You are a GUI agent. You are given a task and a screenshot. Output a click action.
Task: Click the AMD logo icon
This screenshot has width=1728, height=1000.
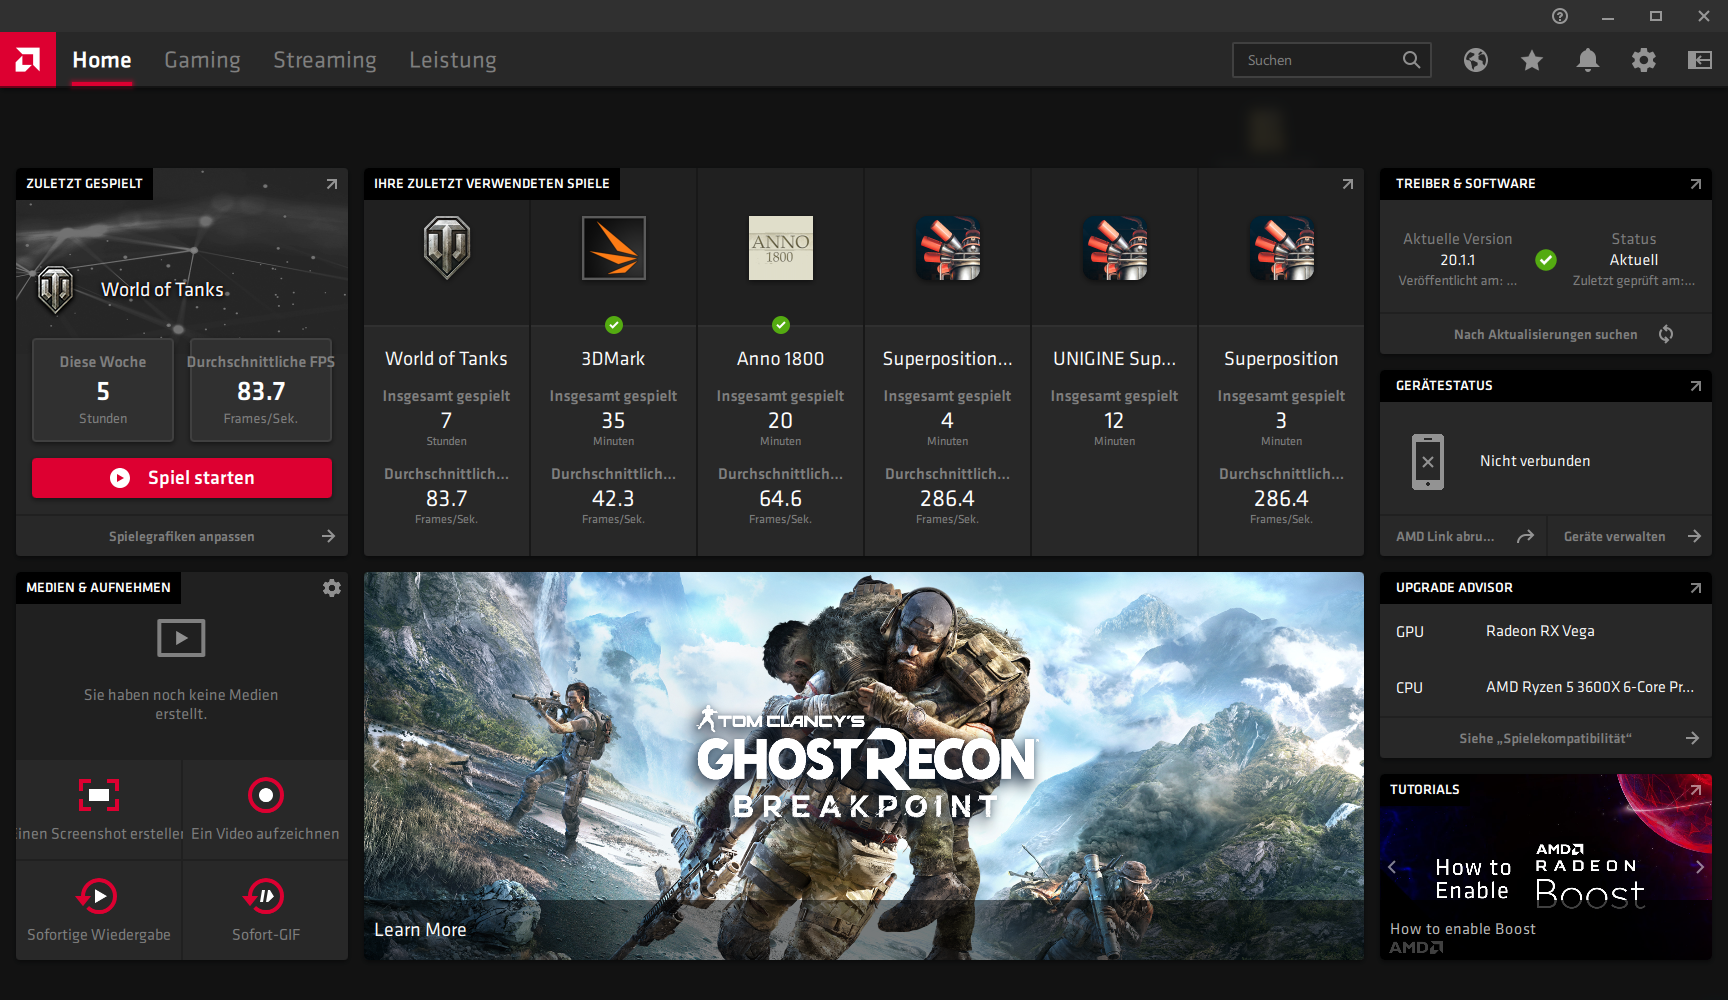pyautogui.click(x=28, y=60)
